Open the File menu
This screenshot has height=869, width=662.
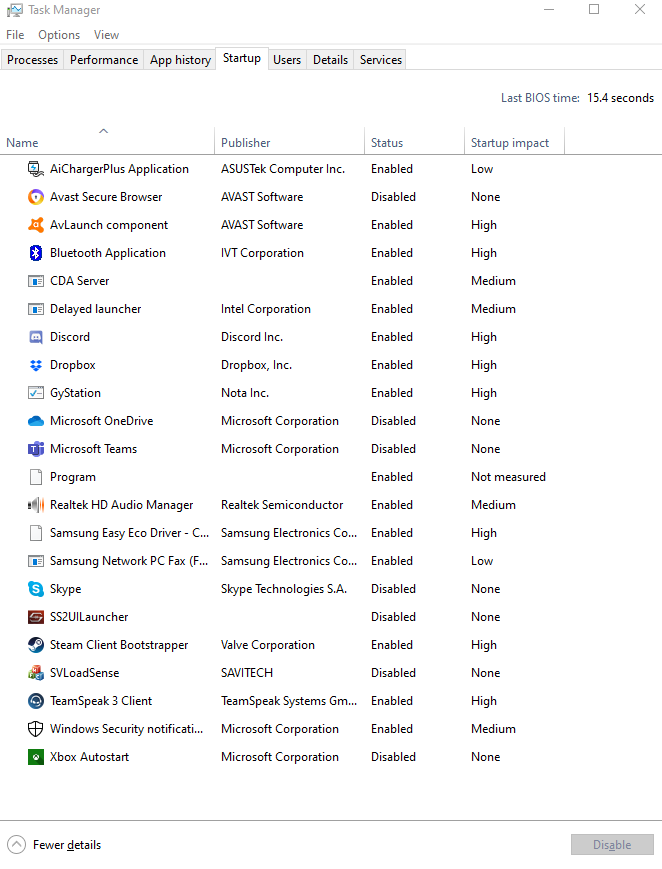[15, 35]
